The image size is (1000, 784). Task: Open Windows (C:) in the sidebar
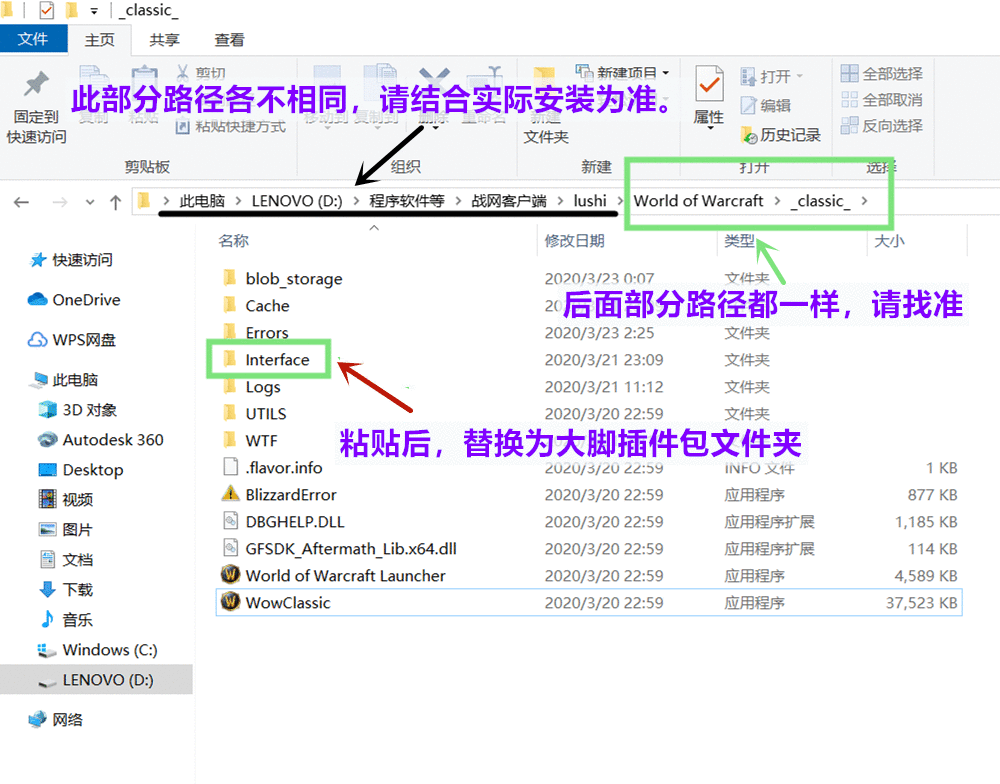109,650
